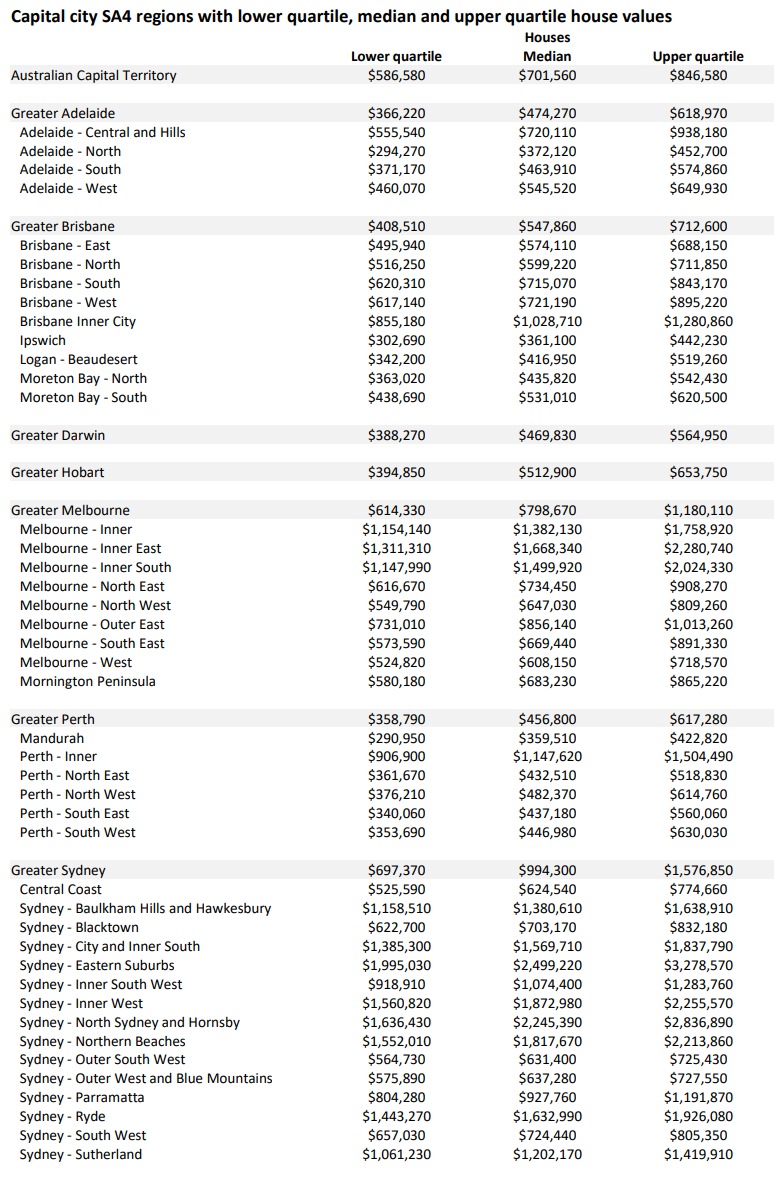The image size is (778, 1177).
Task: Select the Sydney - Eastern Suburbs row label
Action: (x=97, y=965)
